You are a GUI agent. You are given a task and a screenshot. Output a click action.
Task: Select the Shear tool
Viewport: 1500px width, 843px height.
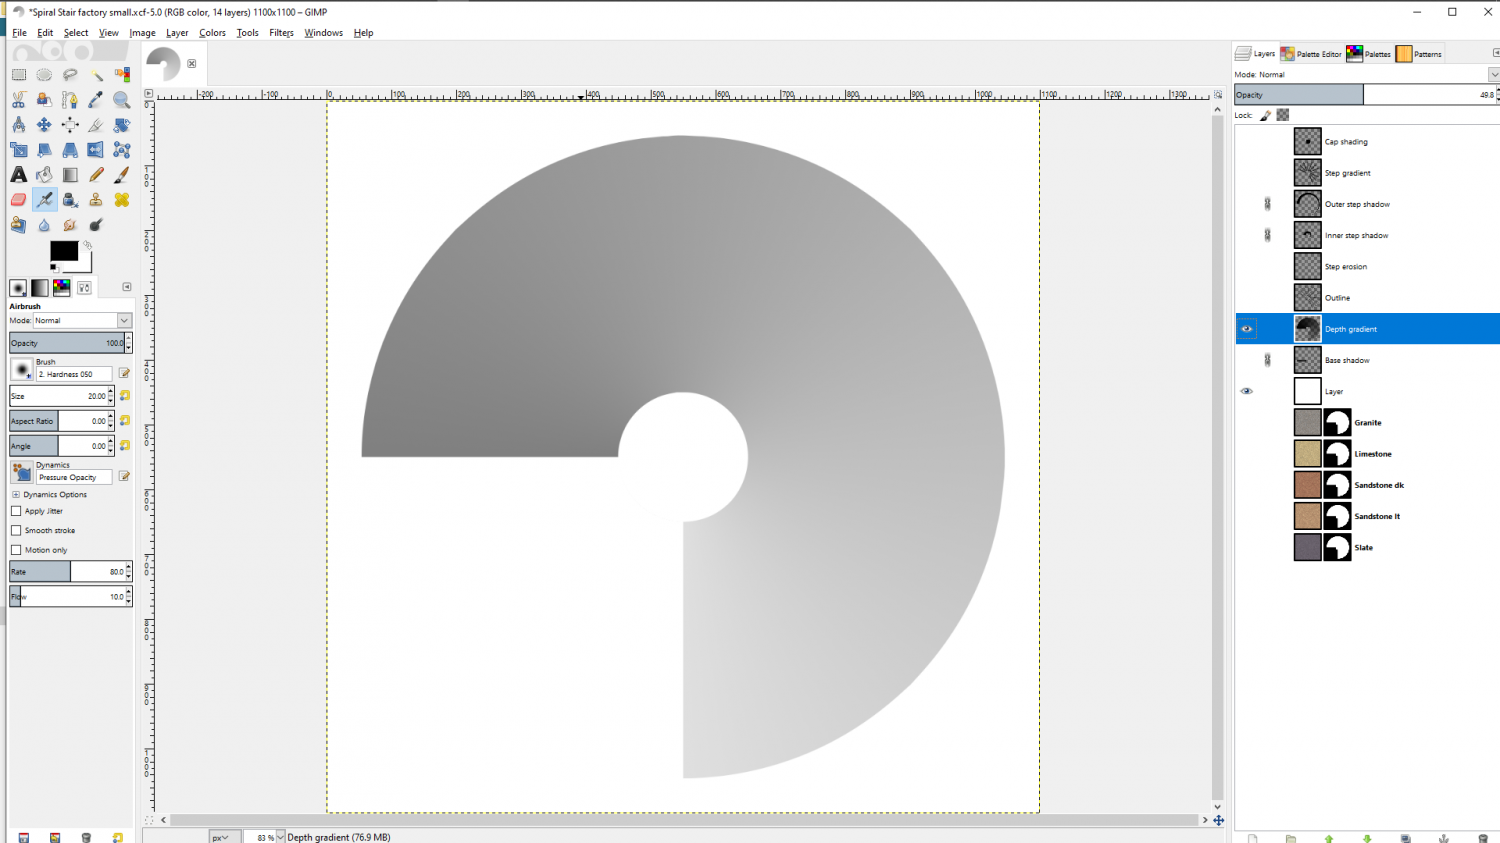[44, 150]
